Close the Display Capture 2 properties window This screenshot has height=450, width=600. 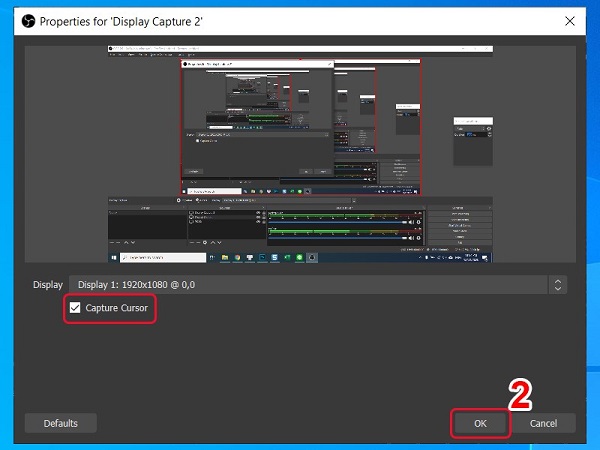pyautogui.click(x=570, y=20)
